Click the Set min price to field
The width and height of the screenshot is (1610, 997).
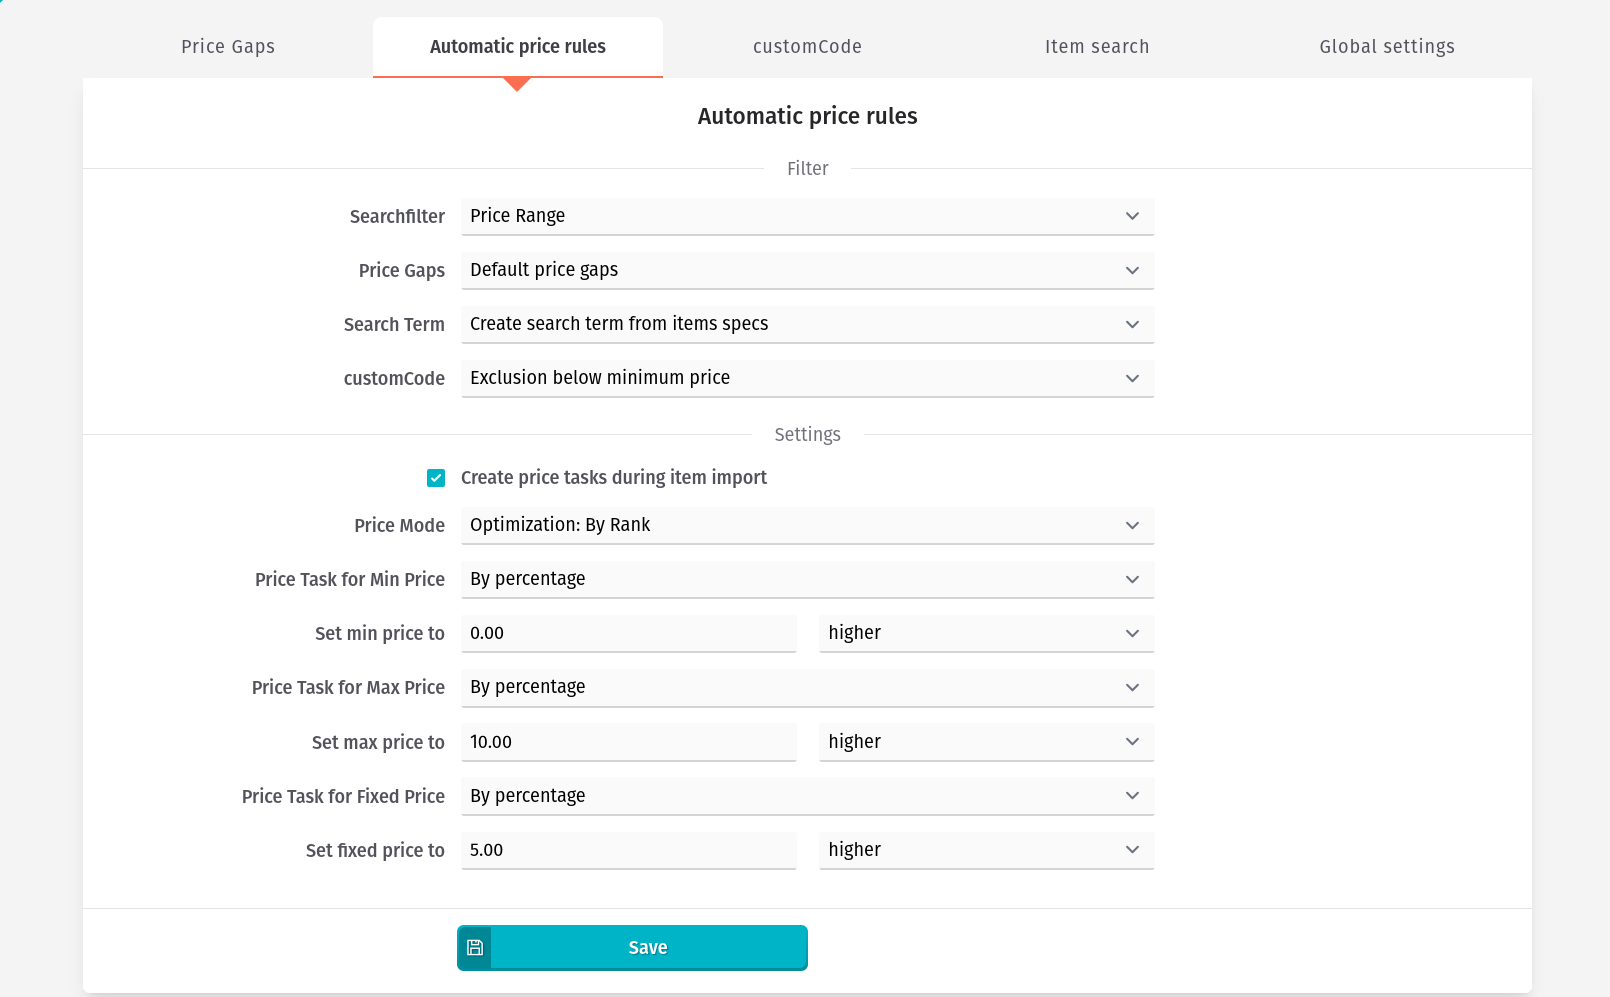[x=628, y=633]
